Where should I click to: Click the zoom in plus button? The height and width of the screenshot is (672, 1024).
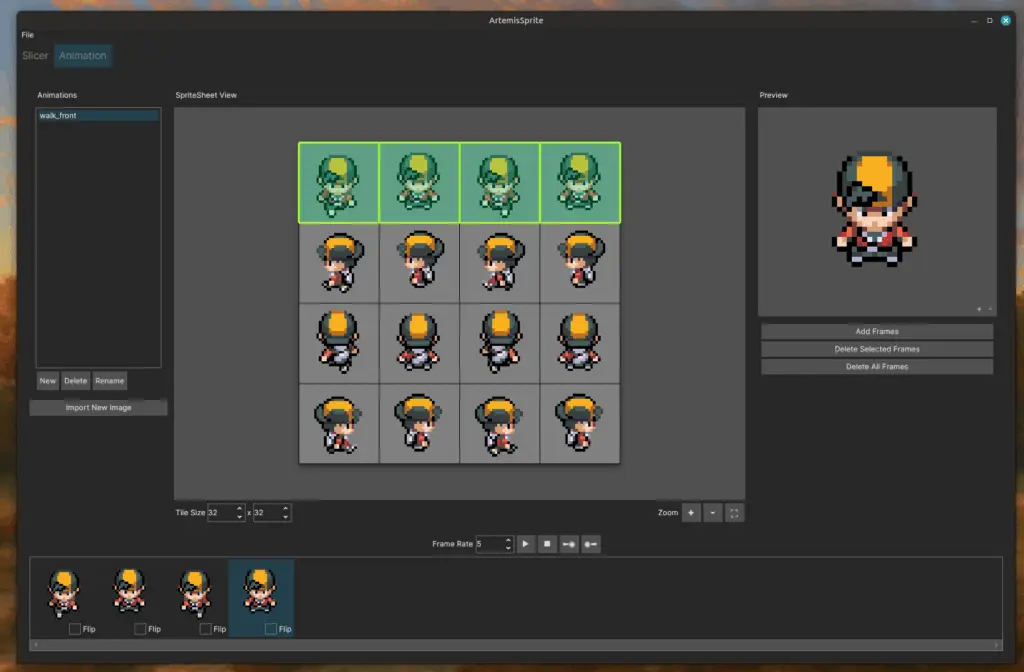point(690,513)
